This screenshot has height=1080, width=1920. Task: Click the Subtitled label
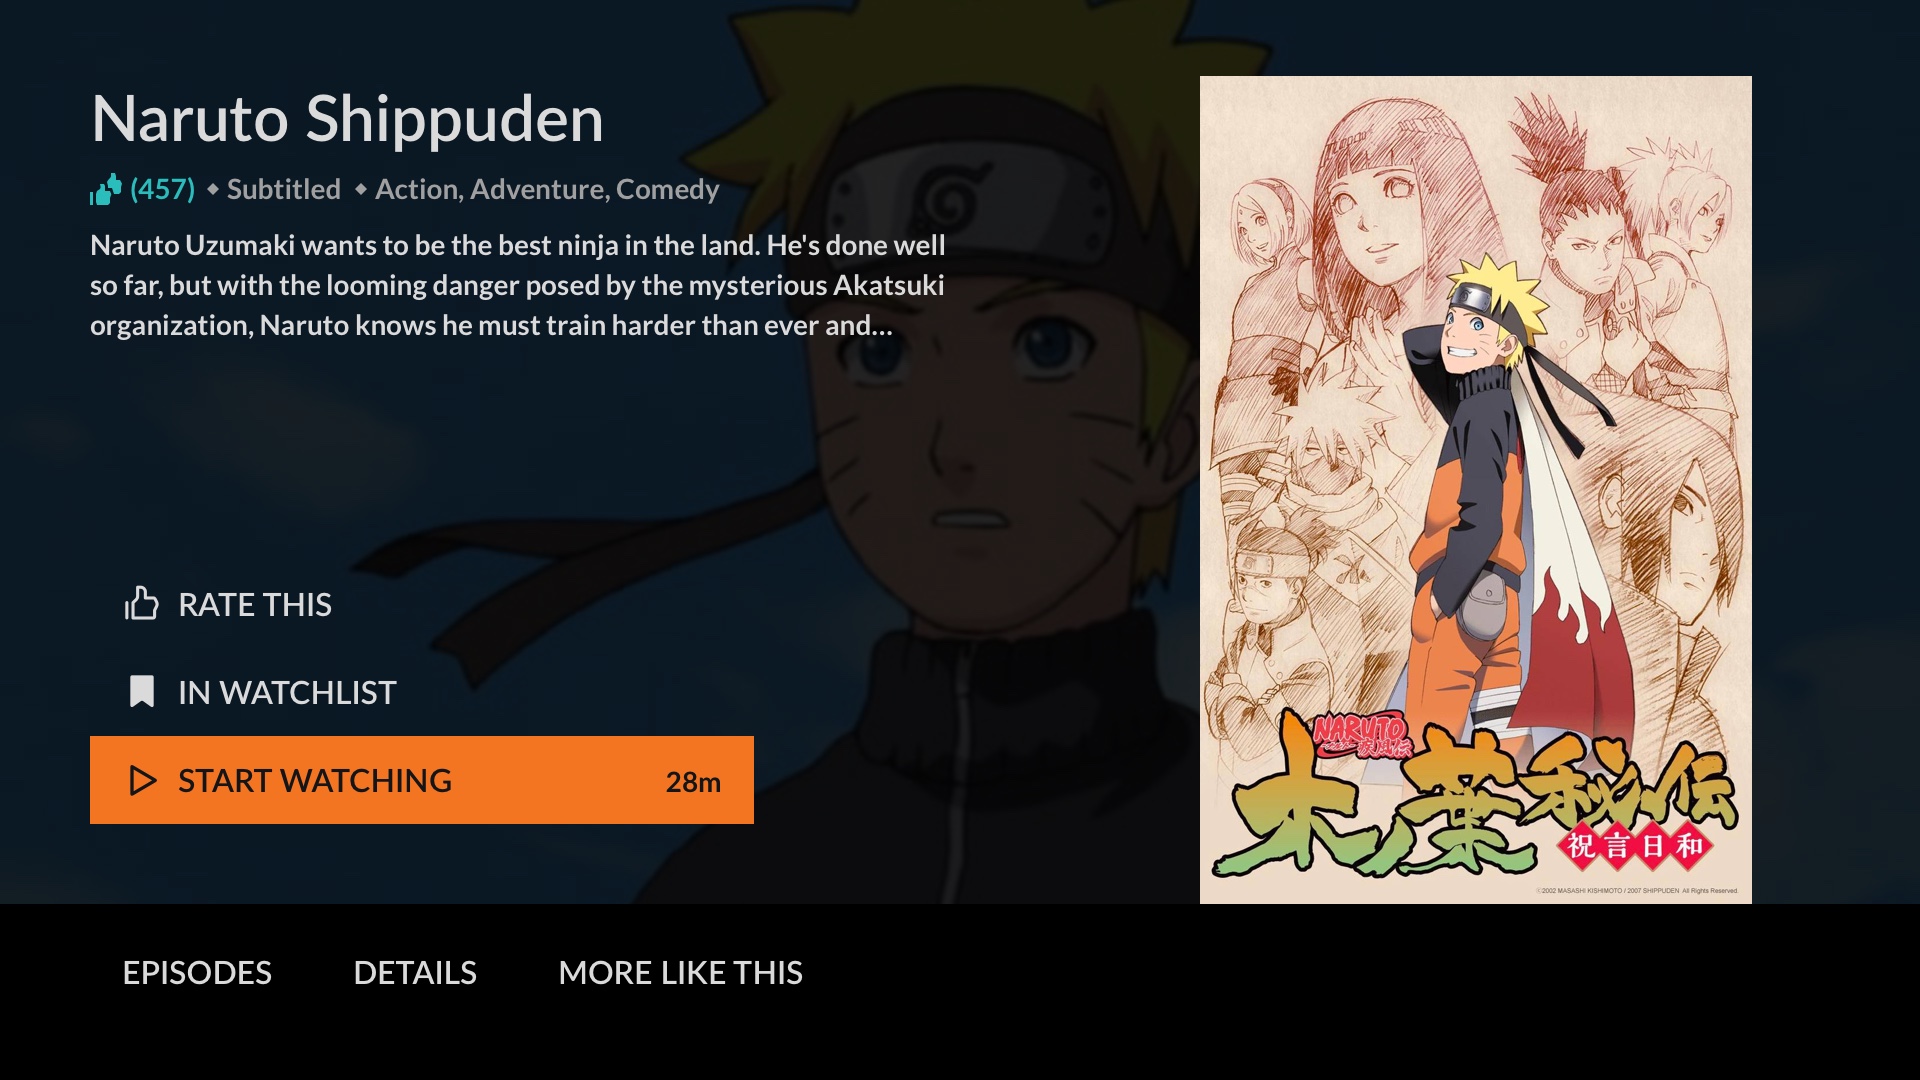coord(284,189)
